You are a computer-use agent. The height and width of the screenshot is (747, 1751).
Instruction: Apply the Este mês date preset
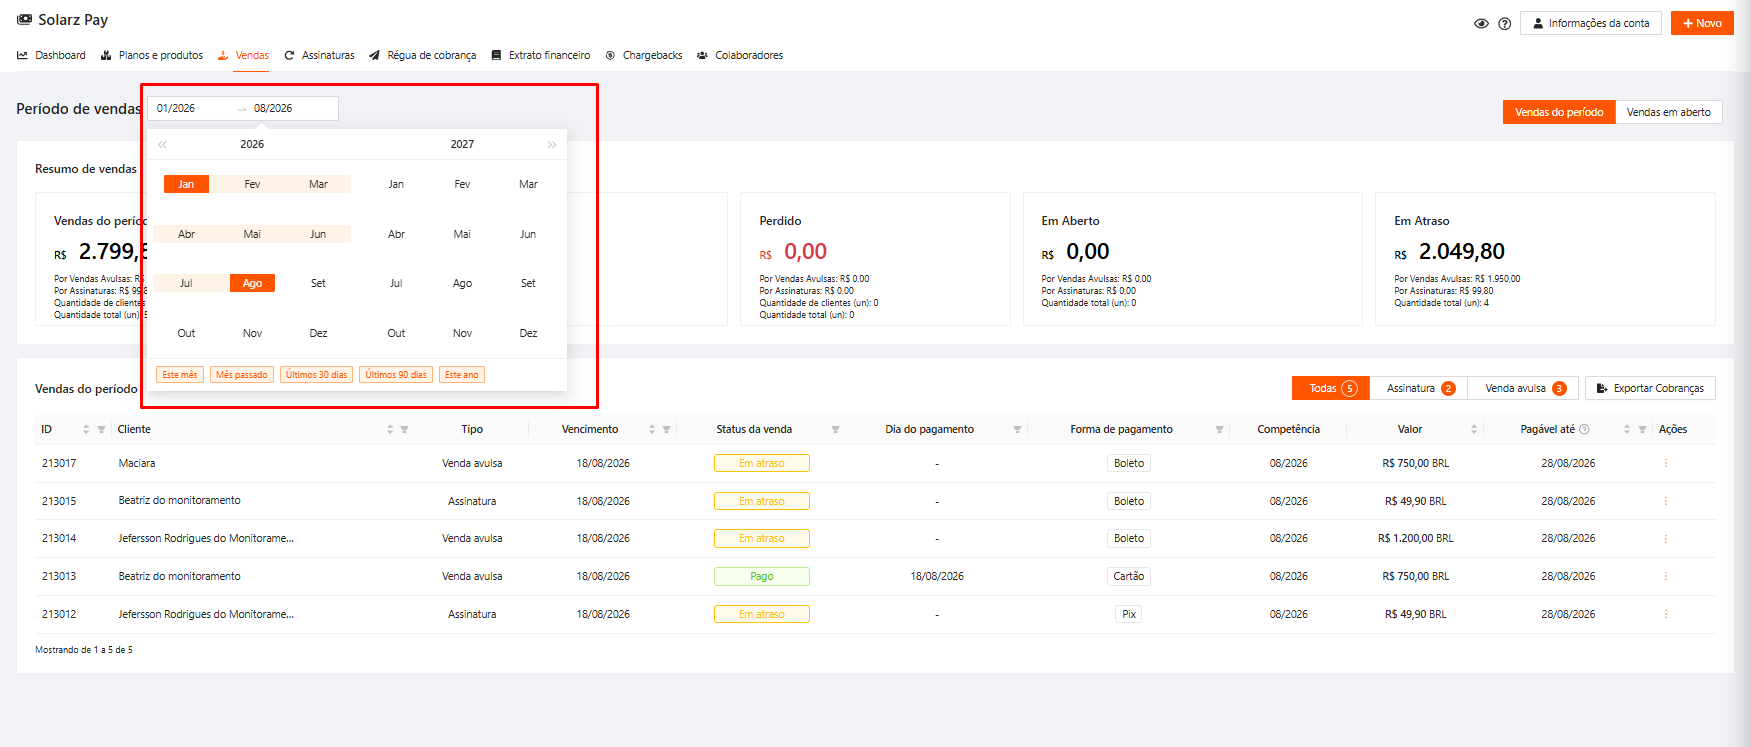pos(180,375)
